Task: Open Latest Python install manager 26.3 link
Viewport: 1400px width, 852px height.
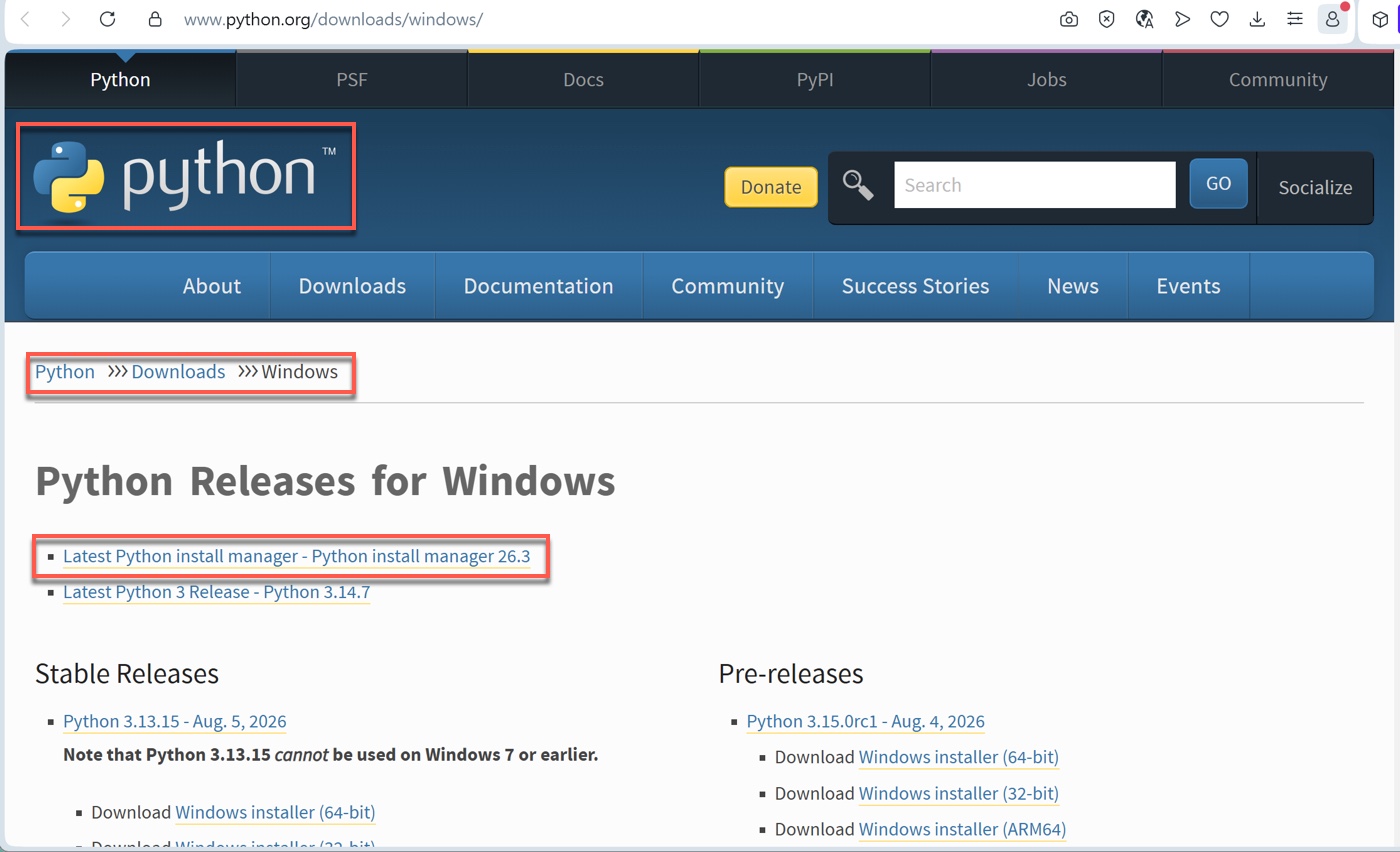Action: [296, 556]
